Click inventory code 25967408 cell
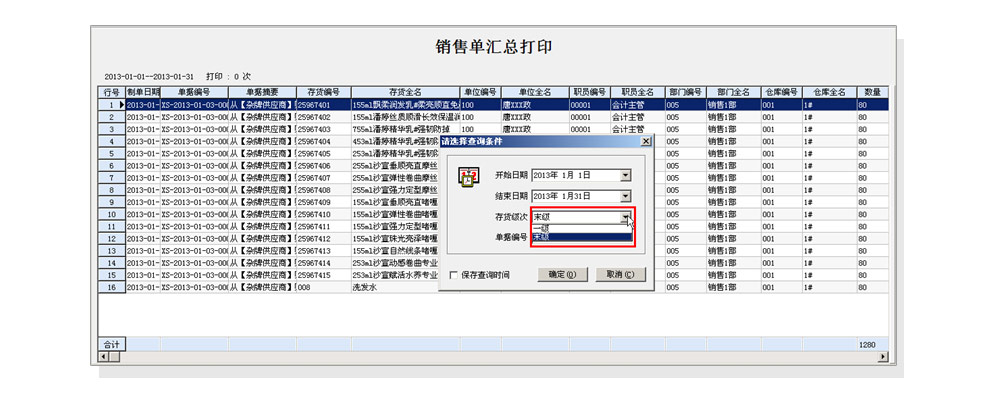This screenshot has height=418, width=1000. click(323, 190)
